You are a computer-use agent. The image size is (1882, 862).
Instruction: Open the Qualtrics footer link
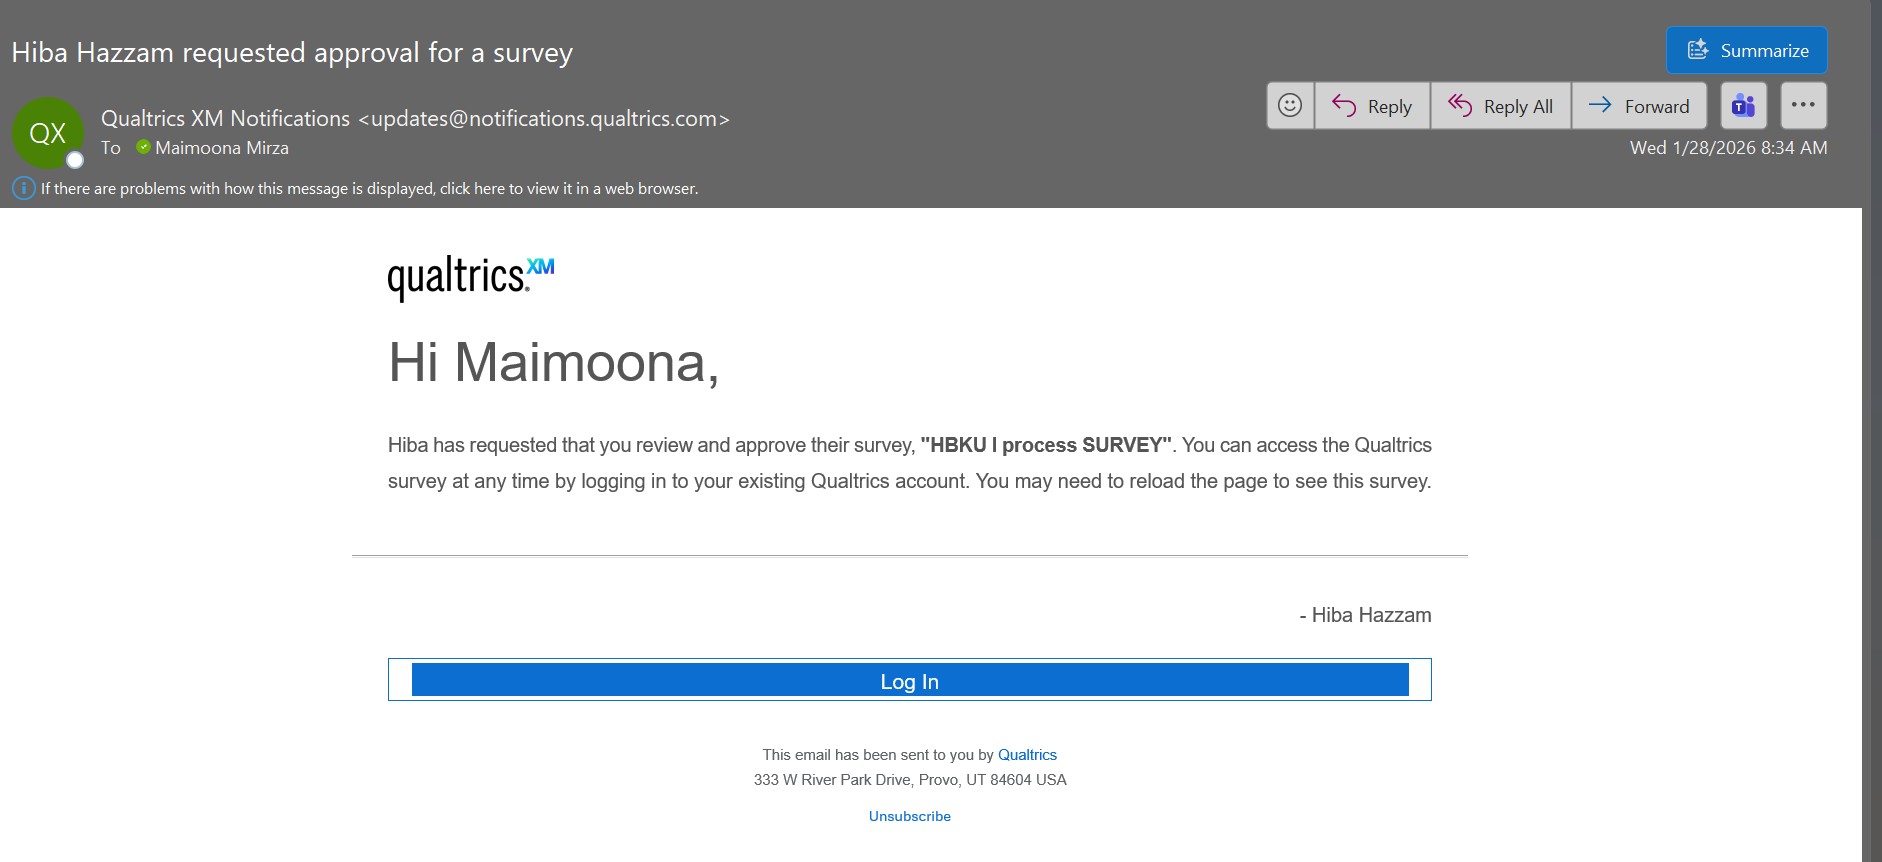click(x=1027, y=755)
